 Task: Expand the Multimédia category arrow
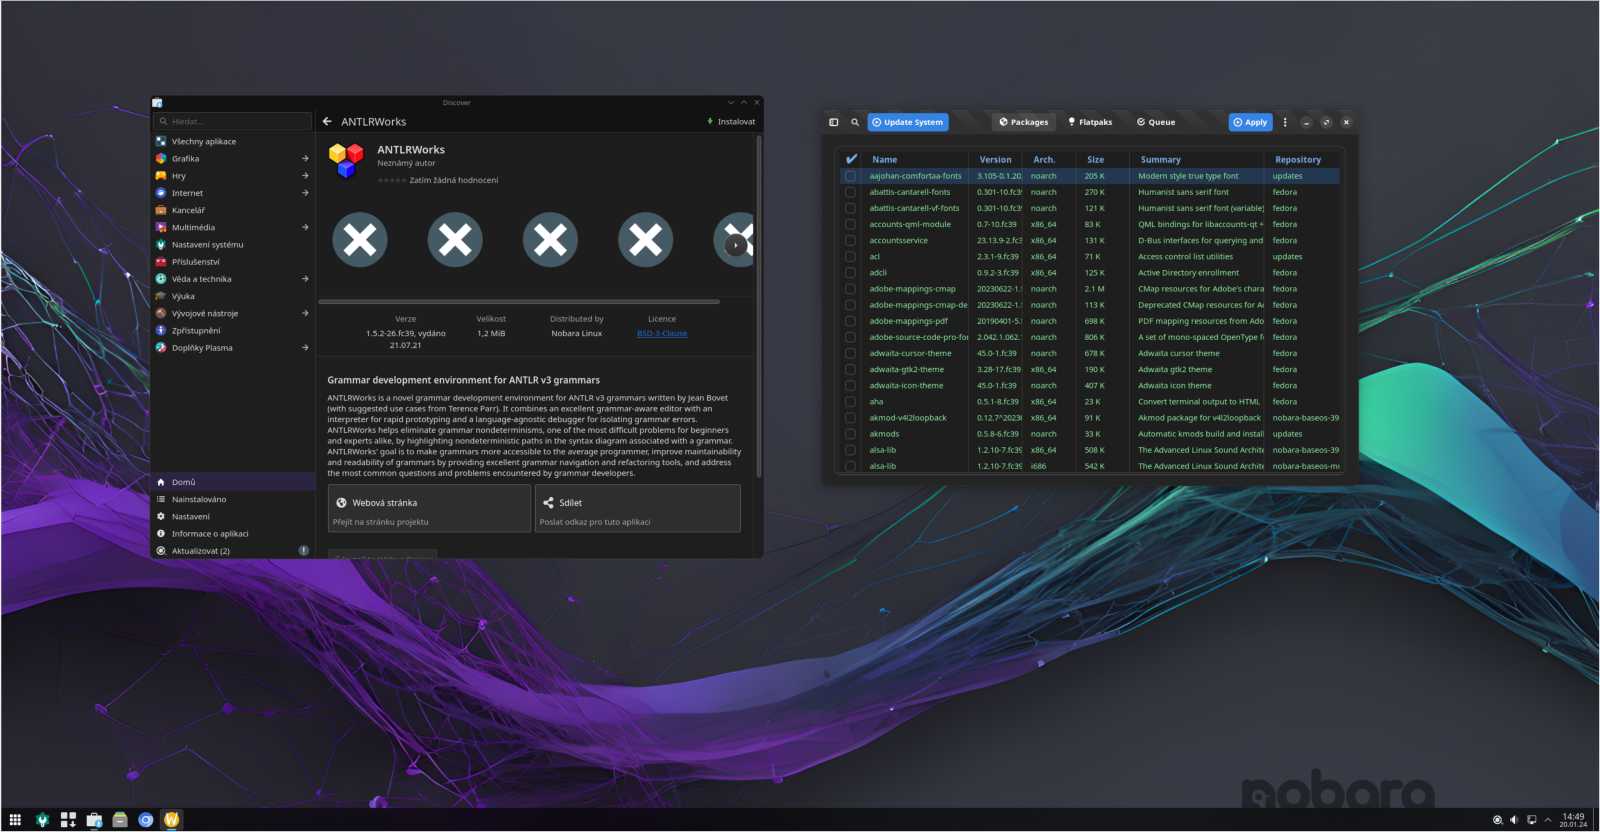pyautogui.click(x=305, y=227)
